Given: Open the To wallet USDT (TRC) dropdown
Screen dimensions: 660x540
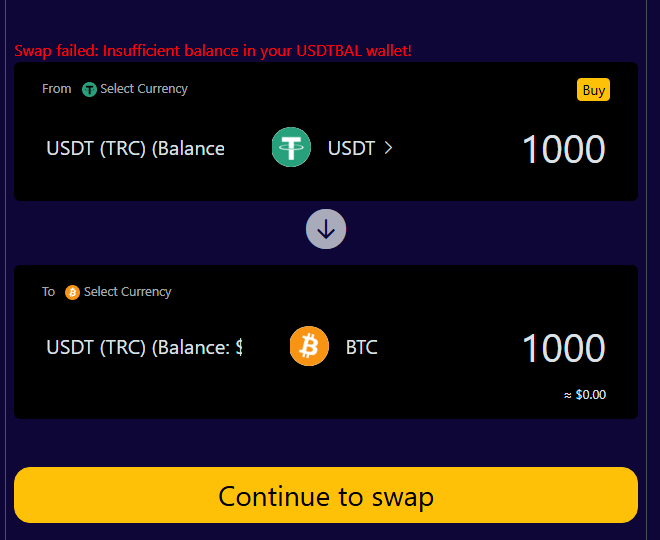Looking at the screenshot, I should 144,347.
